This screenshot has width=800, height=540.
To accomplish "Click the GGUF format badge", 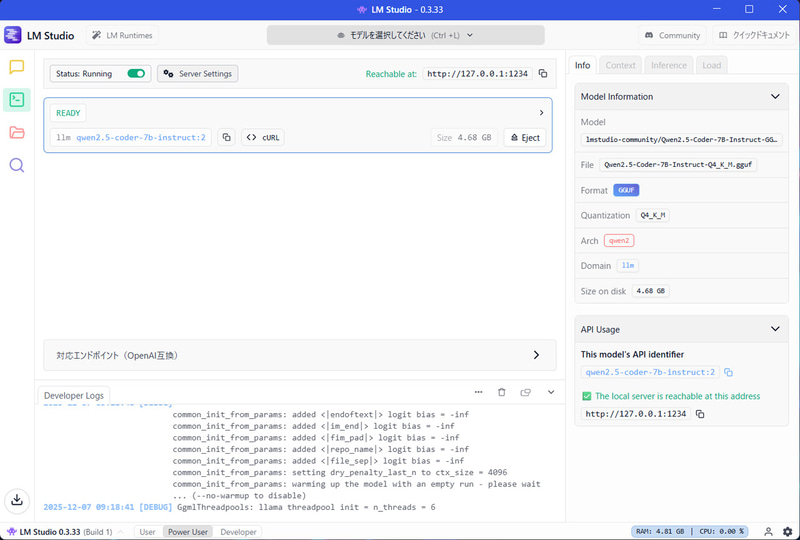I will pyautogui.click(x=626, y=190).
